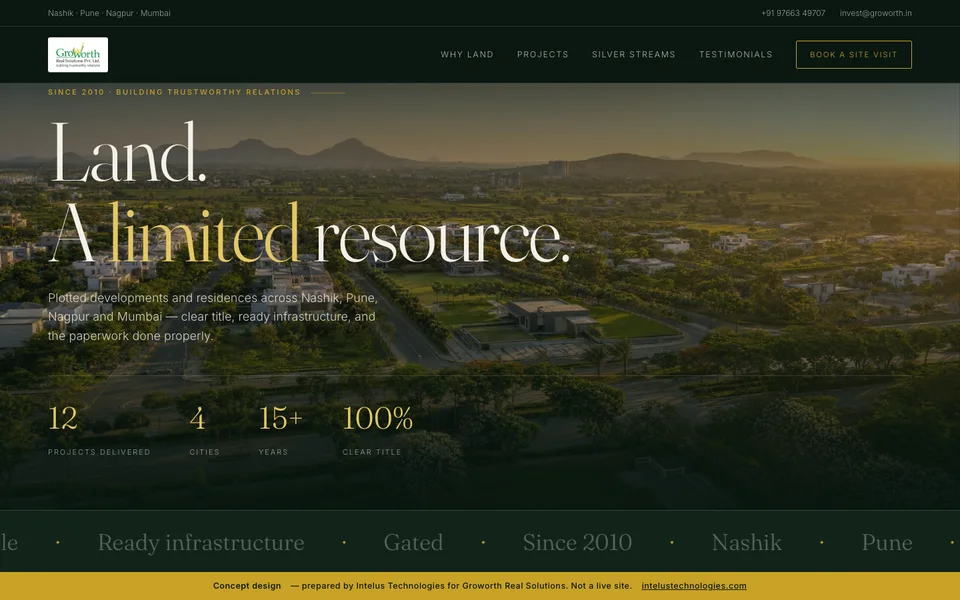Image resolution: width=960 pixels, height=600 pixels.
Task: Email invest@groworth.in
Action: 876,13
